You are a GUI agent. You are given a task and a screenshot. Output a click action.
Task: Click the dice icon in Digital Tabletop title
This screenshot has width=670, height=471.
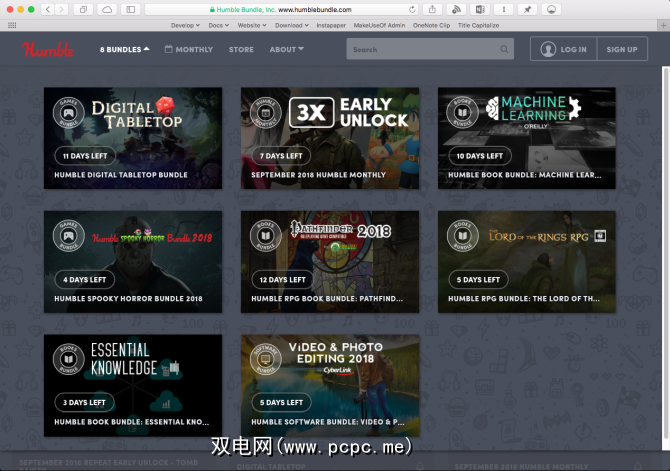pos(165,106)
